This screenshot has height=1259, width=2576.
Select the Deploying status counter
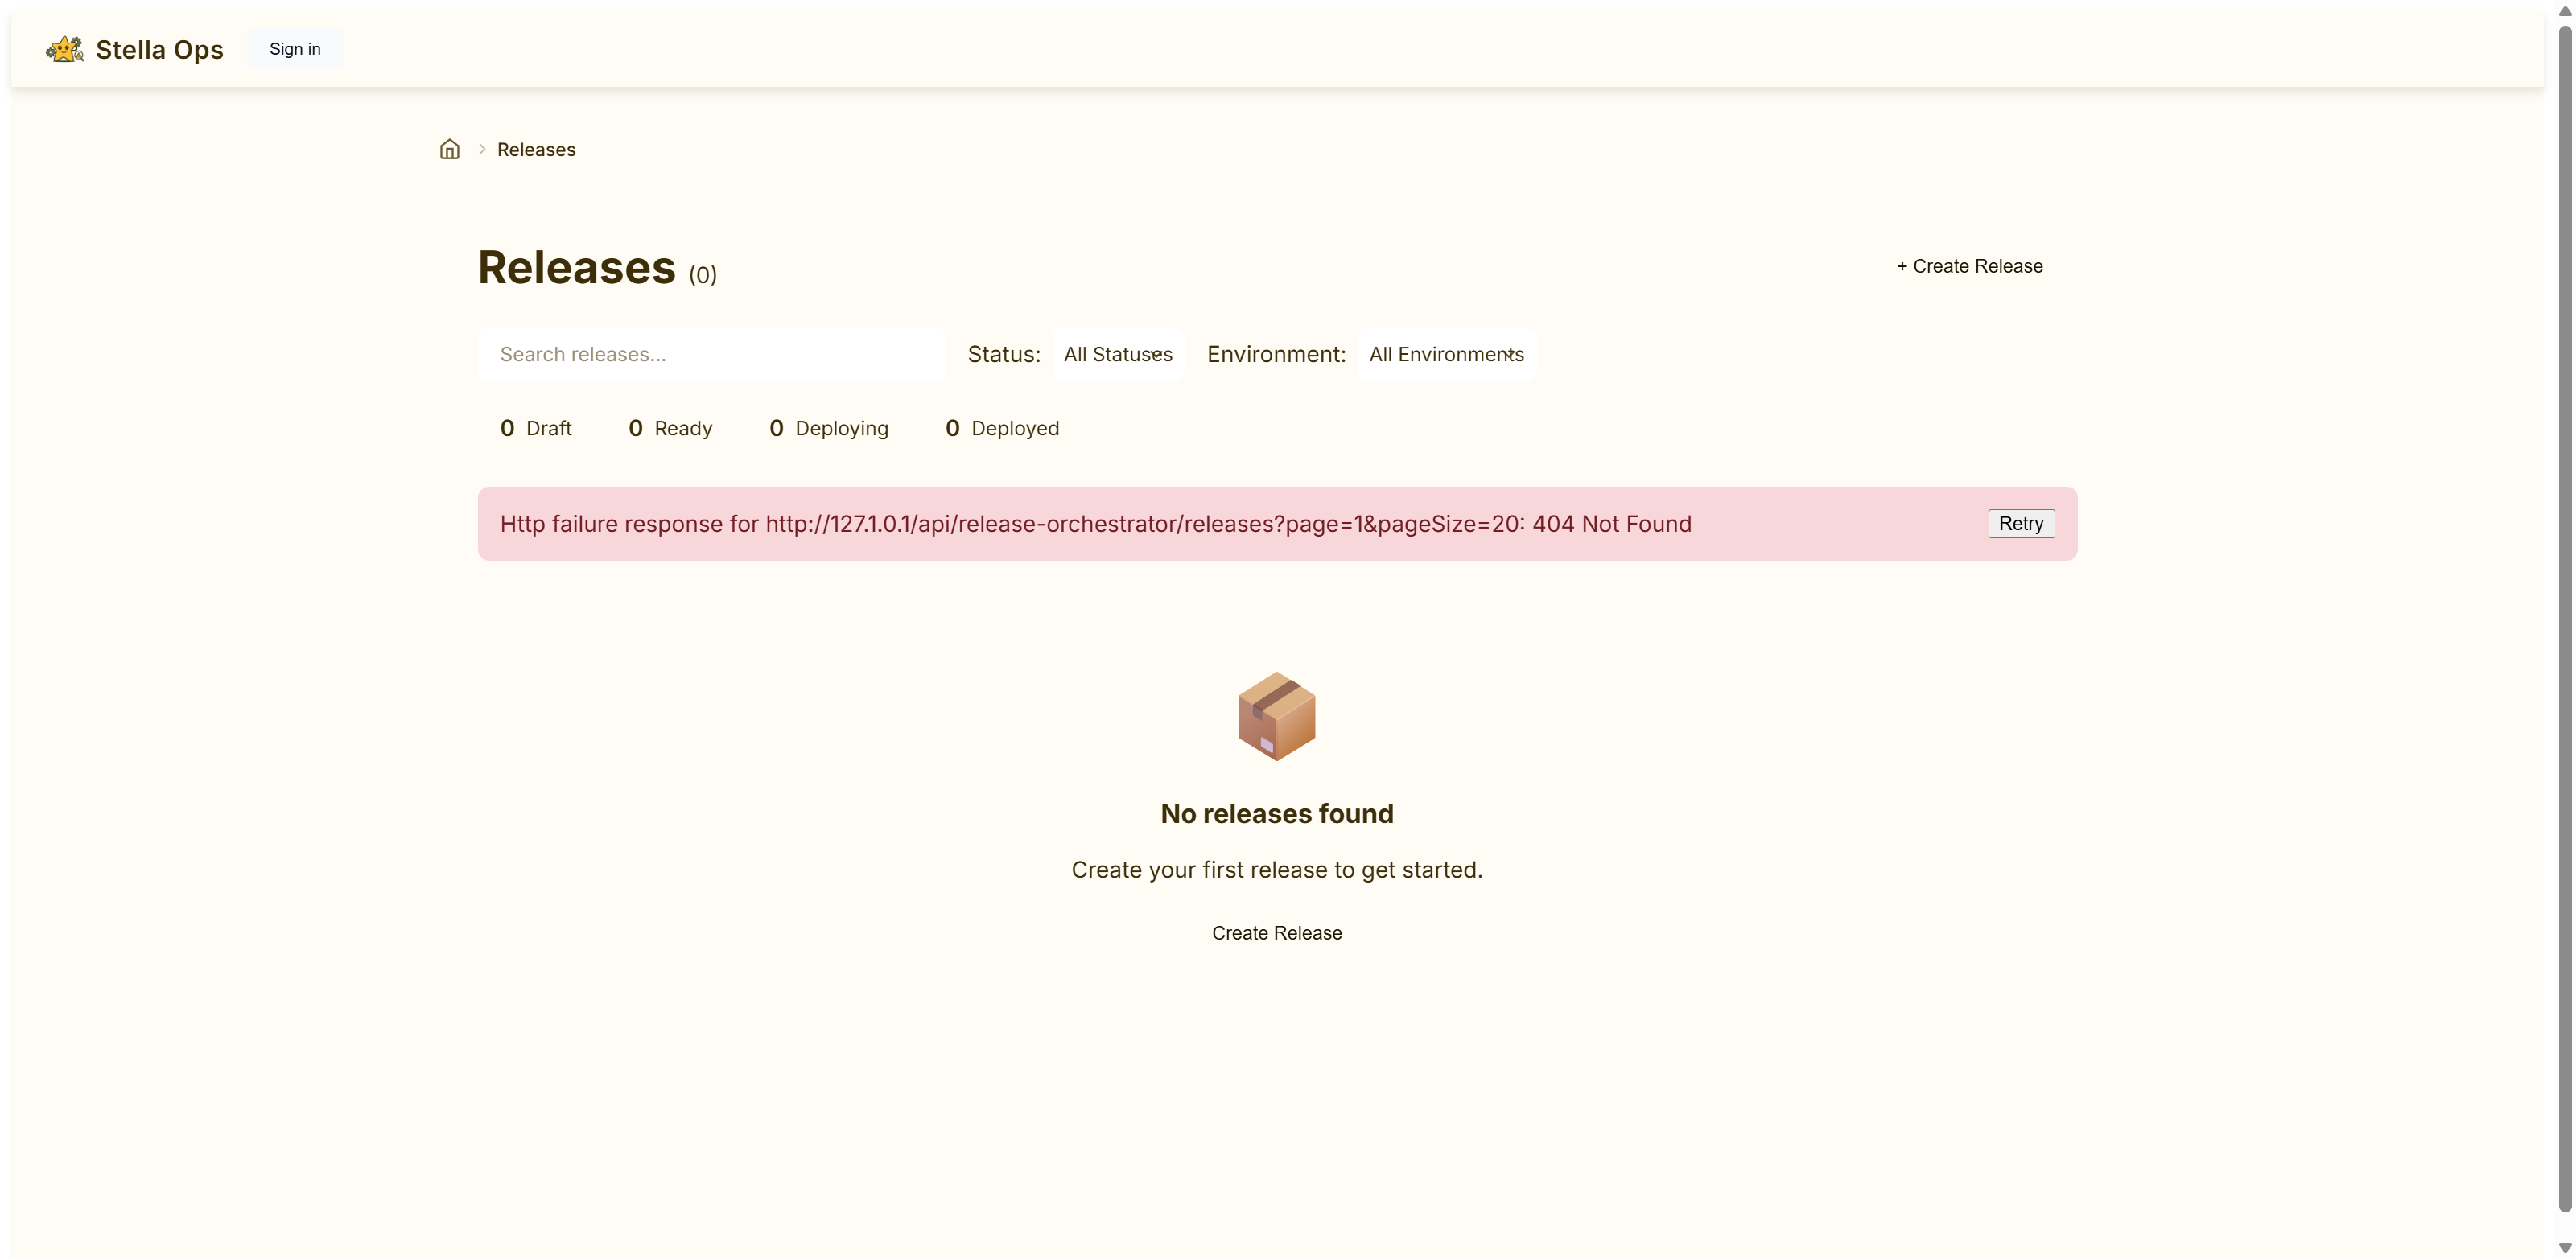pos(828,428)
